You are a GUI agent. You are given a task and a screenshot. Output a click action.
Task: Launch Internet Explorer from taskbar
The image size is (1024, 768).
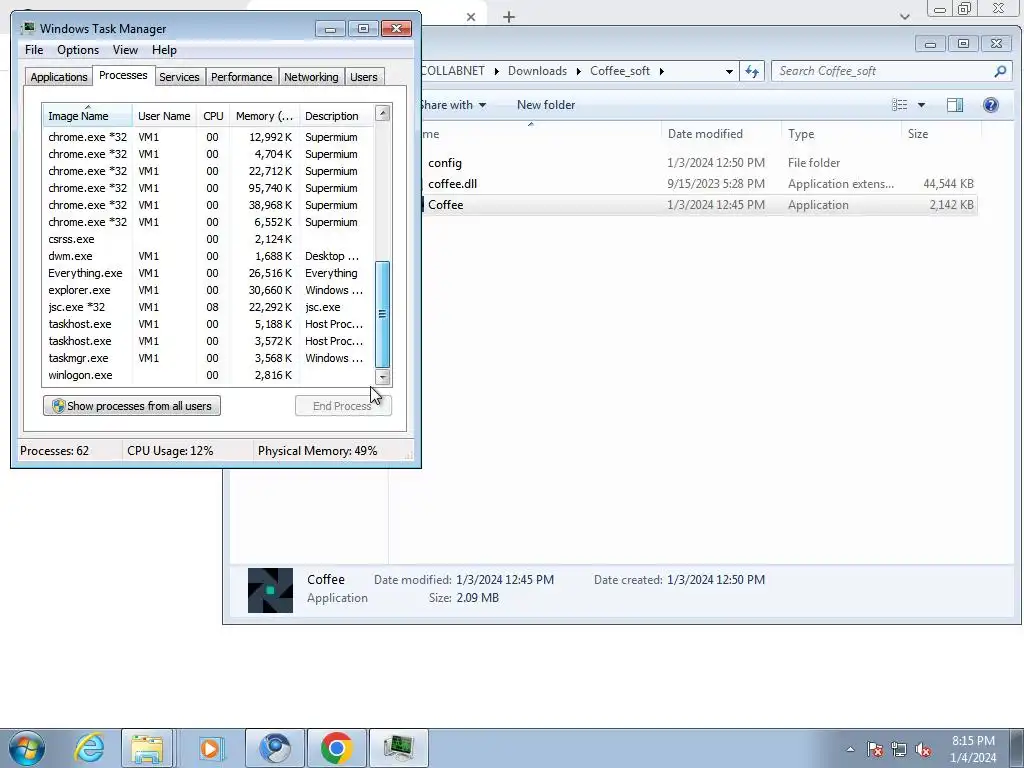pos(89,748)
